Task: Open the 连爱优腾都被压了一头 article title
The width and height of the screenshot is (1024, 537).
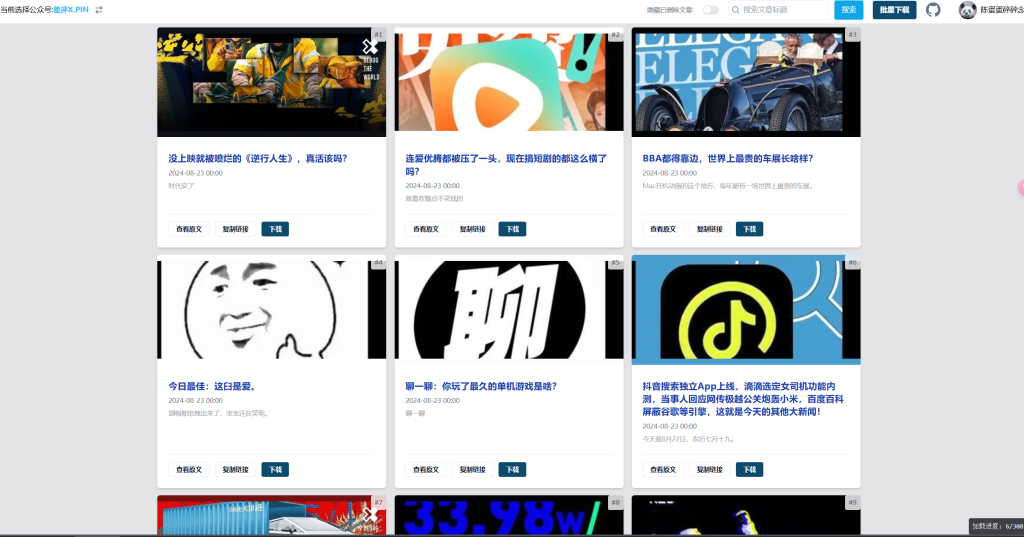Action: point(506,165)
